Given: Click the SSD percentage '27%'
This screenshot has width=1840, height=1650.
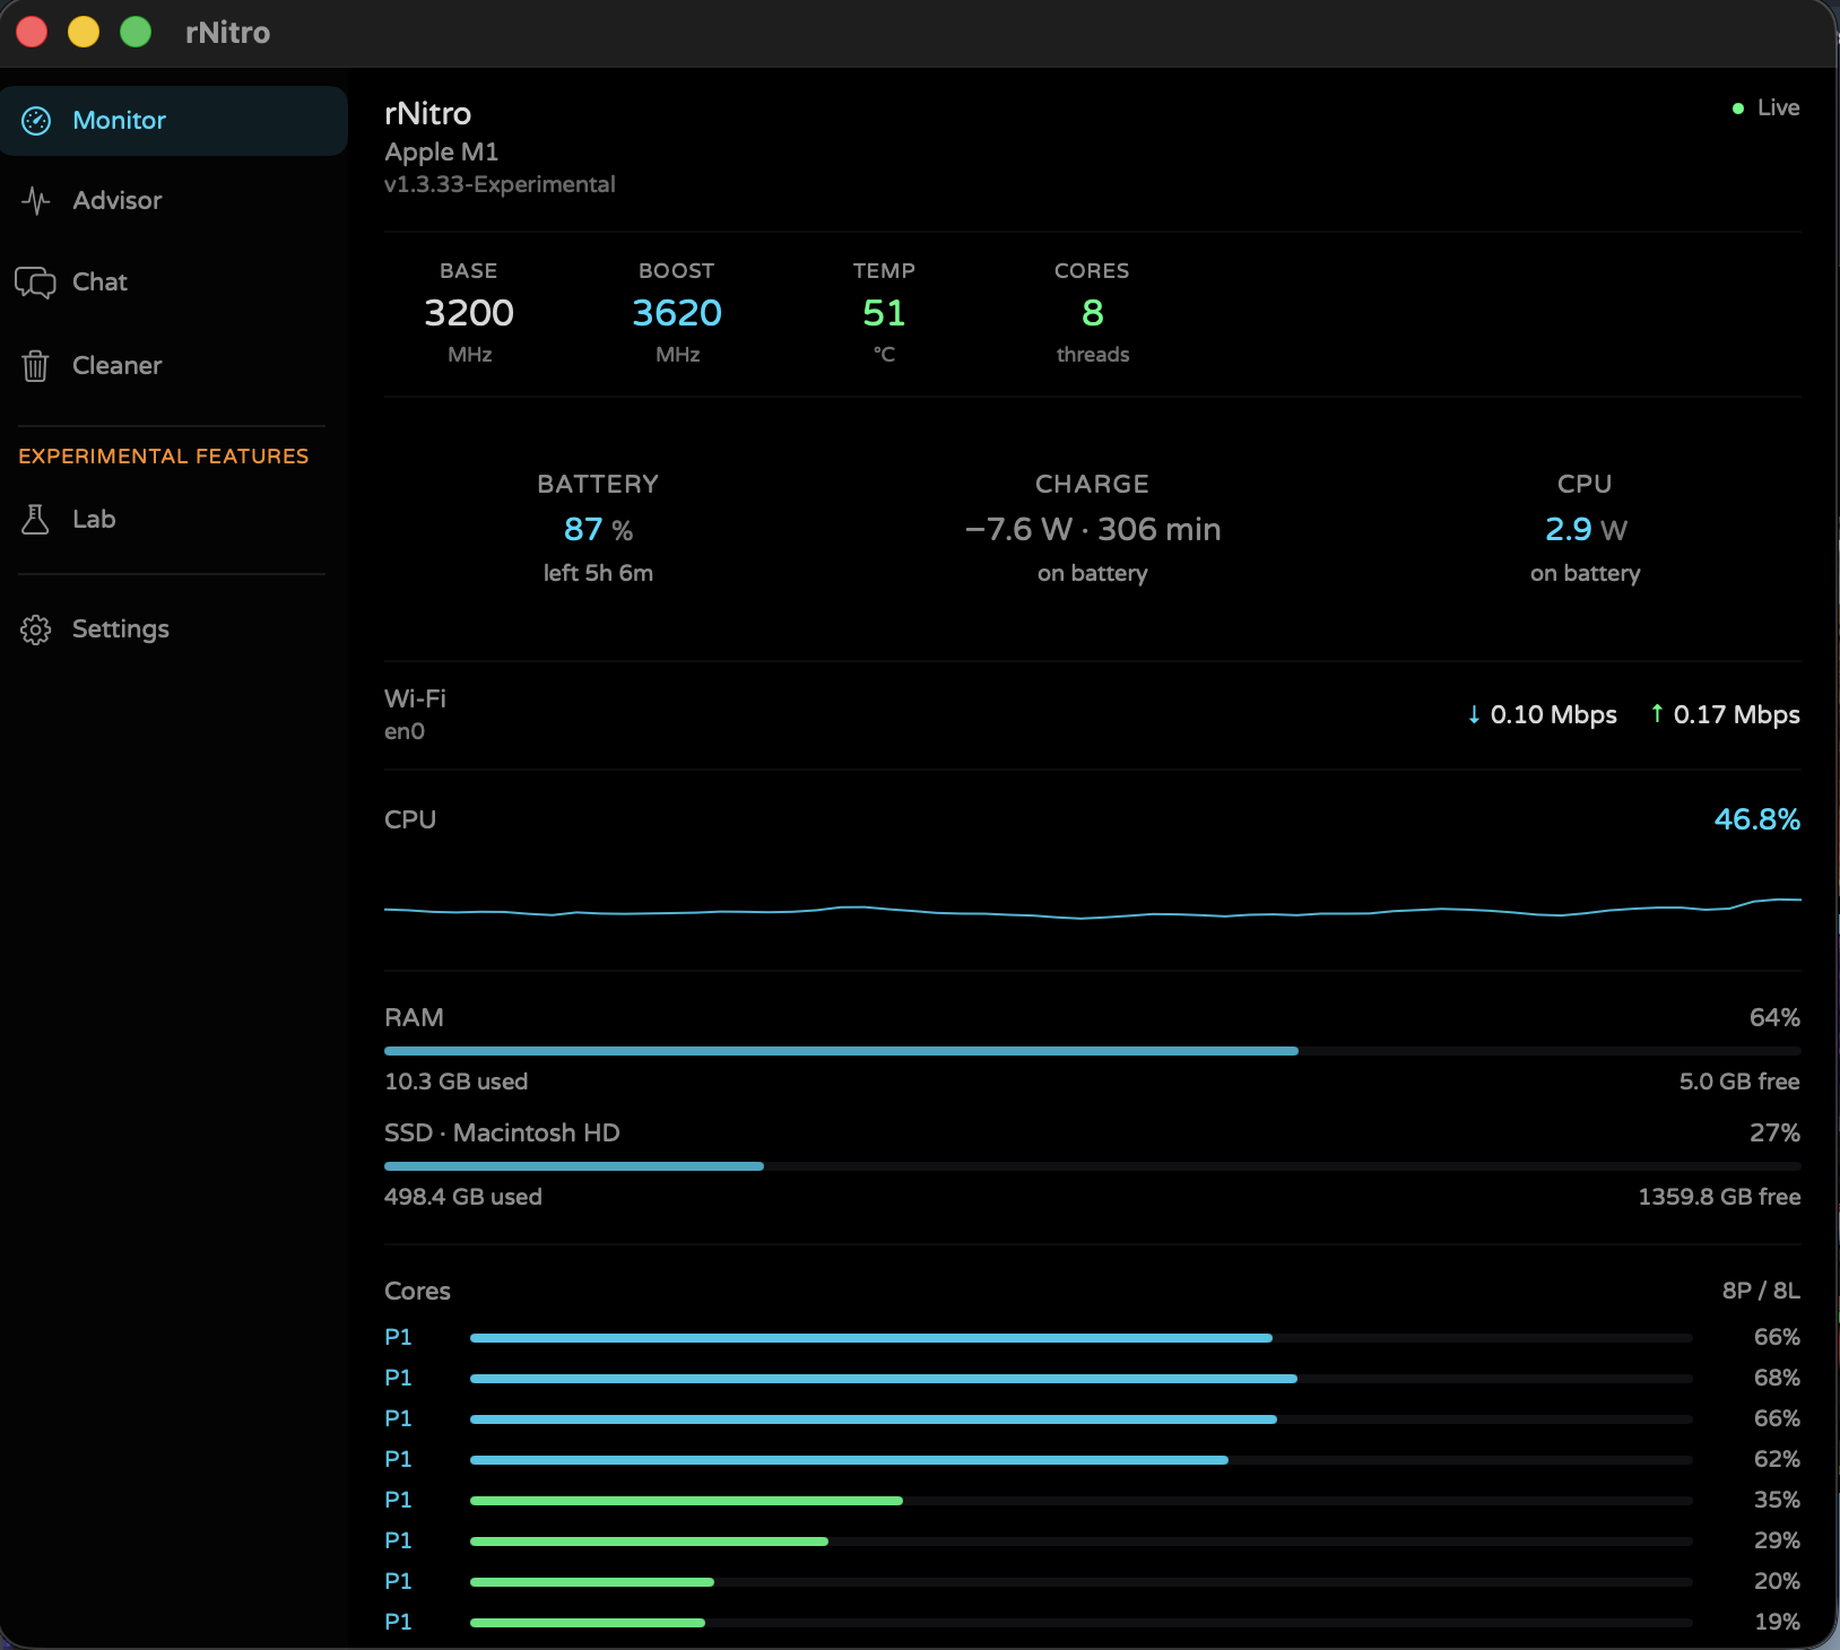Looking at the screenshot, I should pyautogui.click(x=1775, y=1133).
